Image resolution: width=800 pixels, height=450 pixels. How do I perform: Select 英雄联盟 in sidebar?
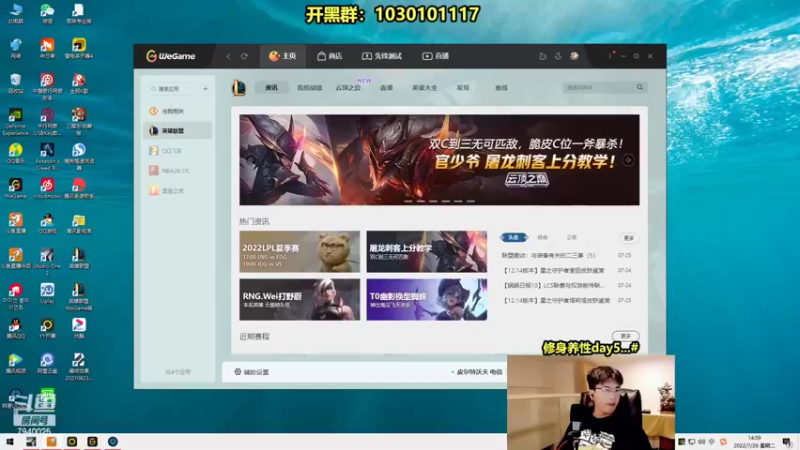[177, 131]
